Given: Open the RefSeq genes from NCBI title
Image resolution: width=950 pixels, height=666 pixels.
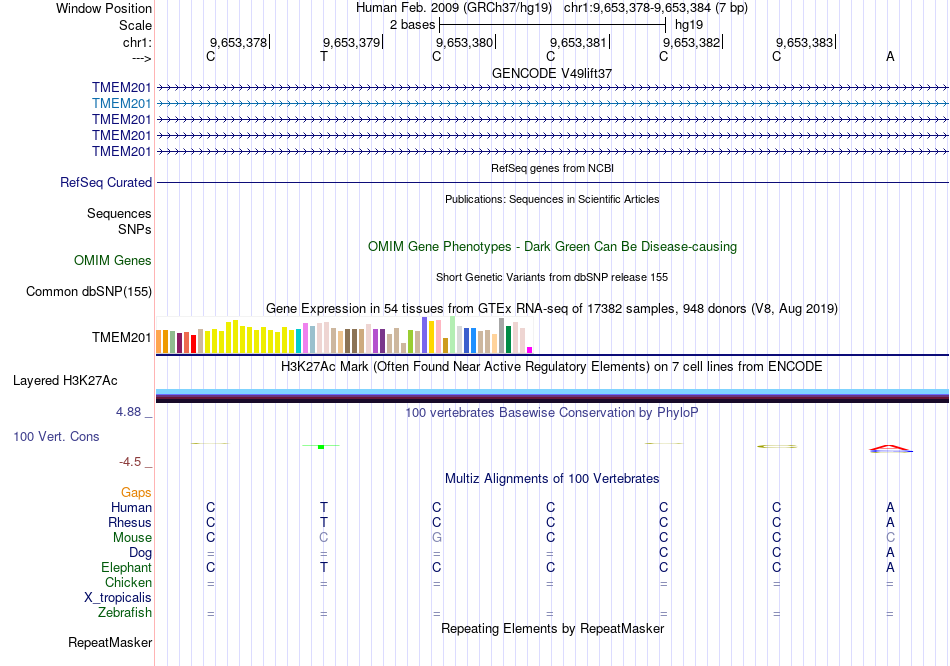Looking at the screenshot, I should pos(552,168).
